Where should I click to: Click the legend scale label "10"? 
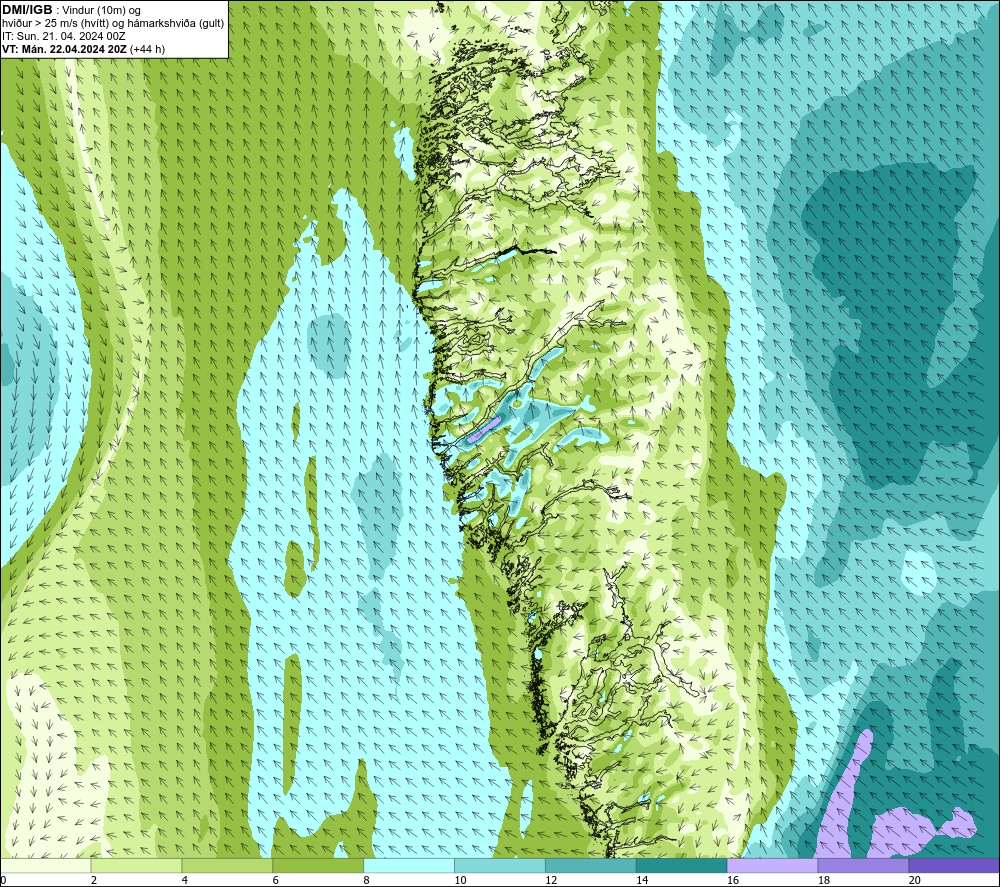pyautogui.click(x=460, y=881)
